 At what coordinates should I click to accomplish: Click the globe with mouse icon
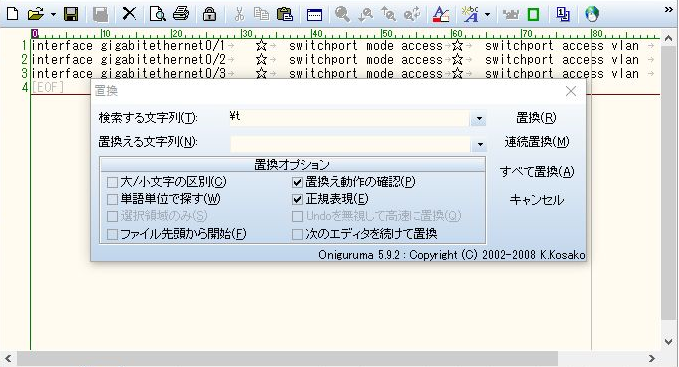(x=592, y=14)
